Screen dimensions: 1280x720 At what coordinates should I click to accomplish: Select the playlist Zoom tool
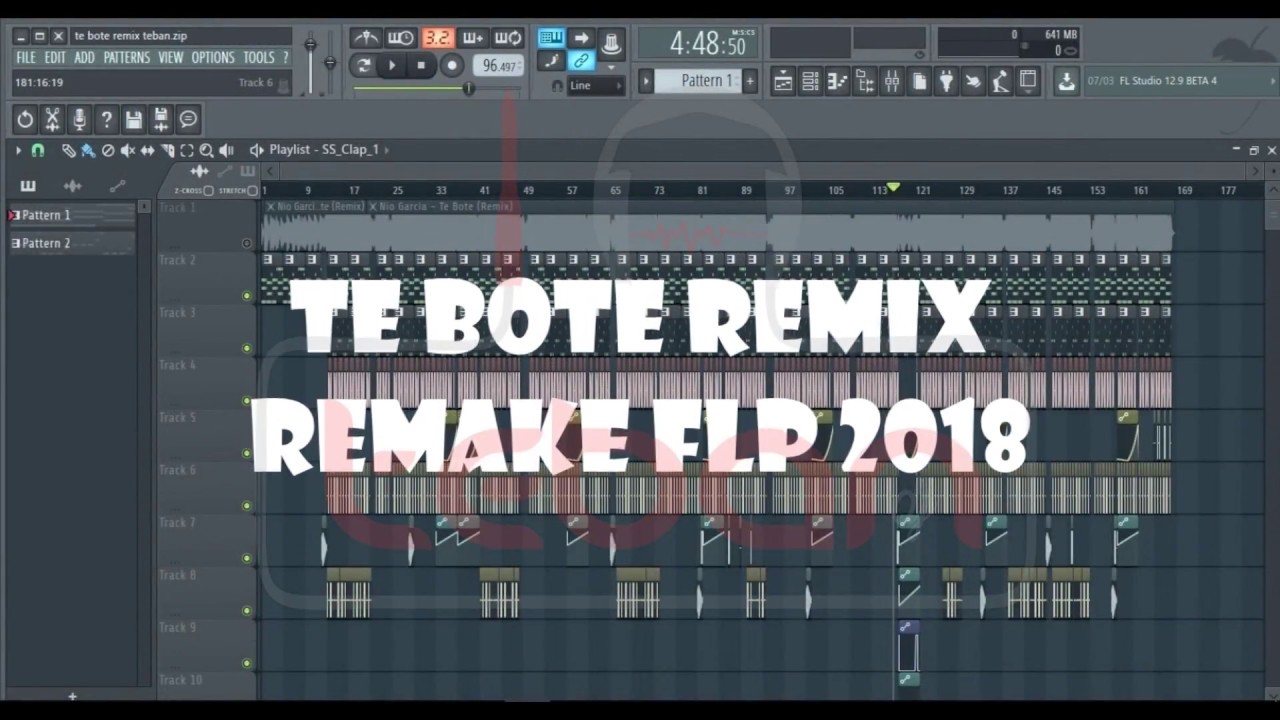(x=206, y=150)
